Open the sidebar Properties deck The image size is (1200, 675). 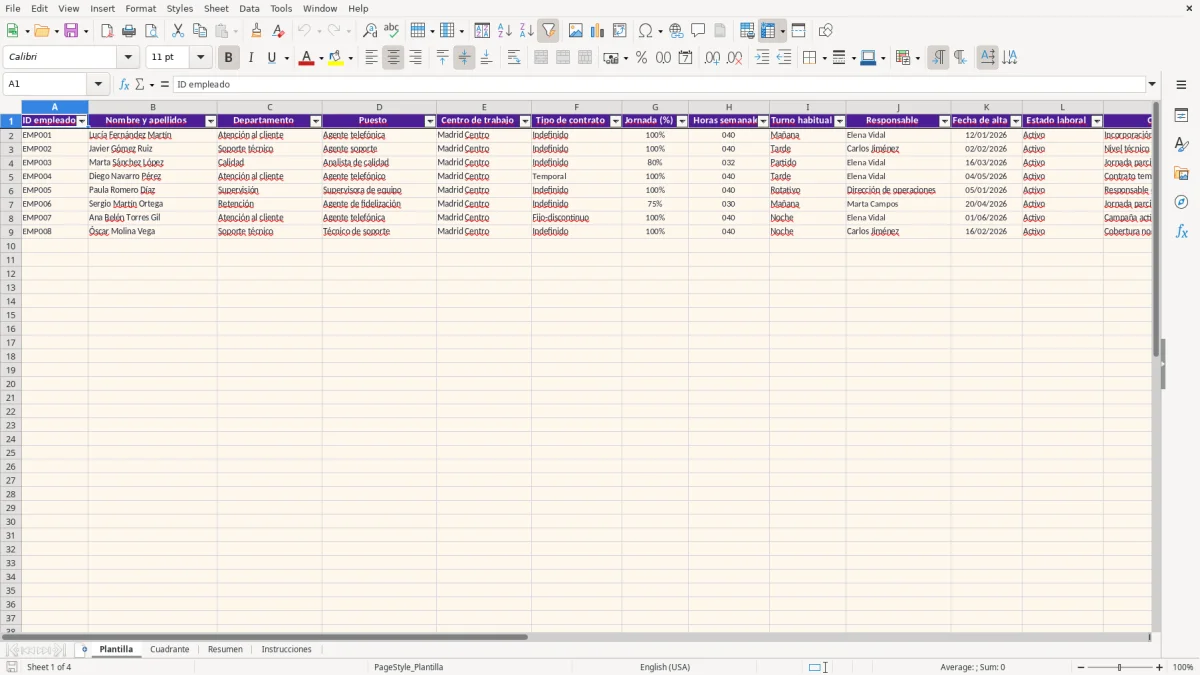tap(1181, 116)
